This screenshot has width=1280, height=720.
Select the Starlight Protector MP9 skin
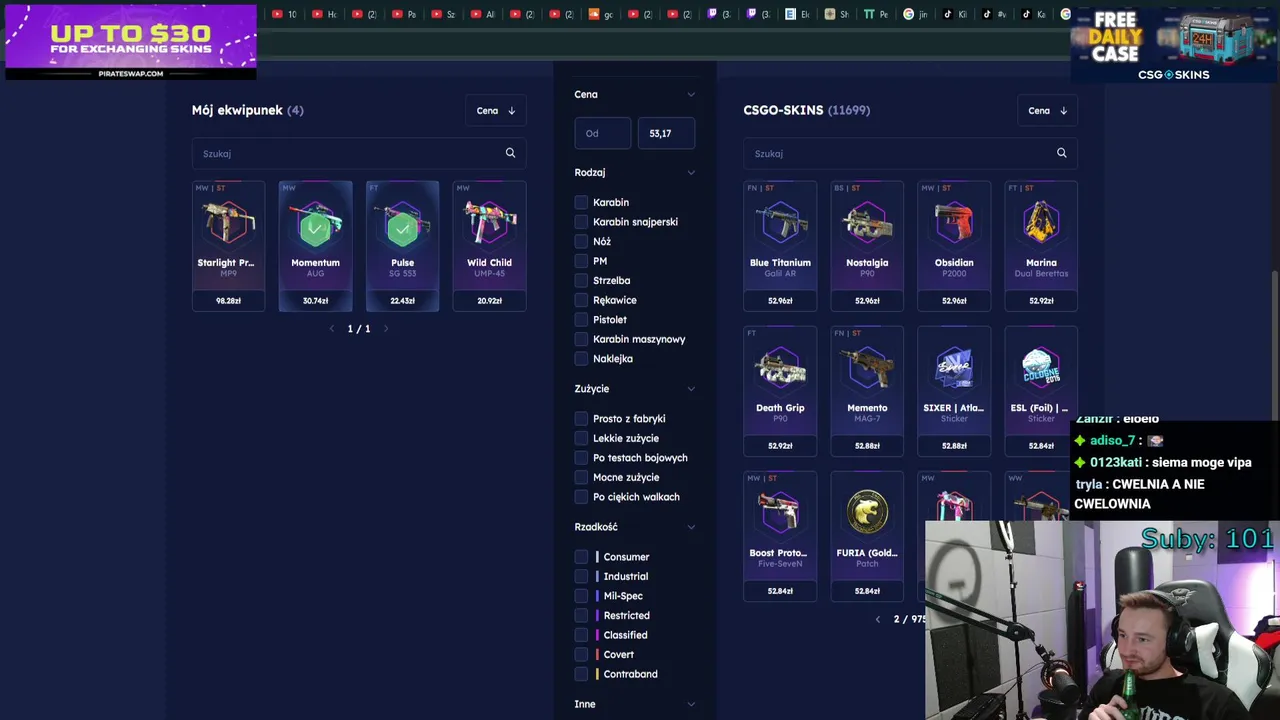coord(228,246)
